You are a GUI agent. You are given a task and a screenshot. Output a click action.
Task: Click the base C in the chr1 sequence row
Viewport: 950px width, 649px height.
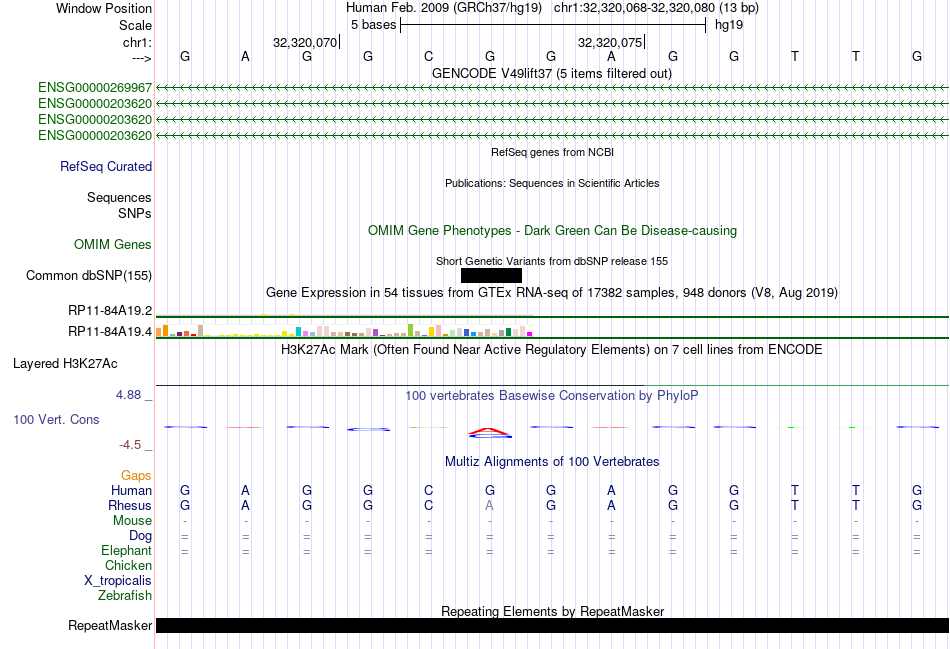click(428, 56)
